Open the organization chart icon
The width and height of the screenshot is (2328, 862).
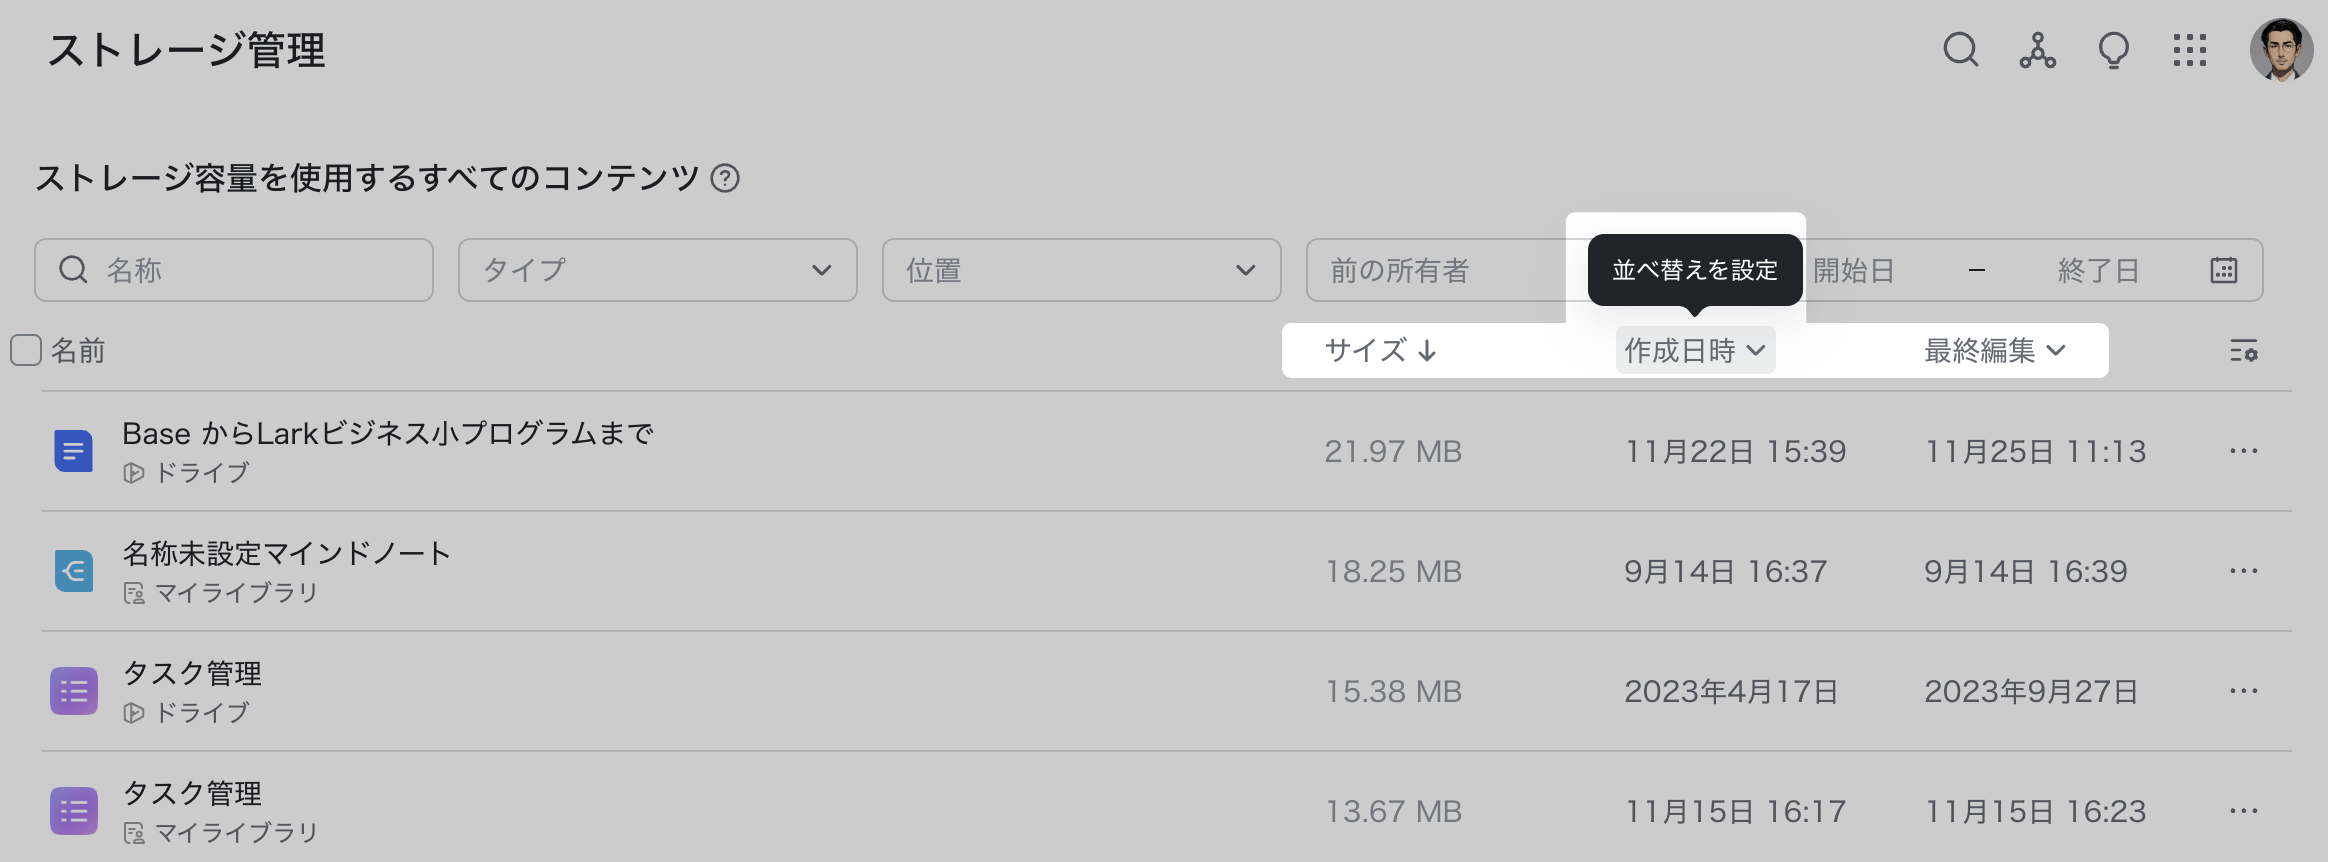click(2037, 50)
